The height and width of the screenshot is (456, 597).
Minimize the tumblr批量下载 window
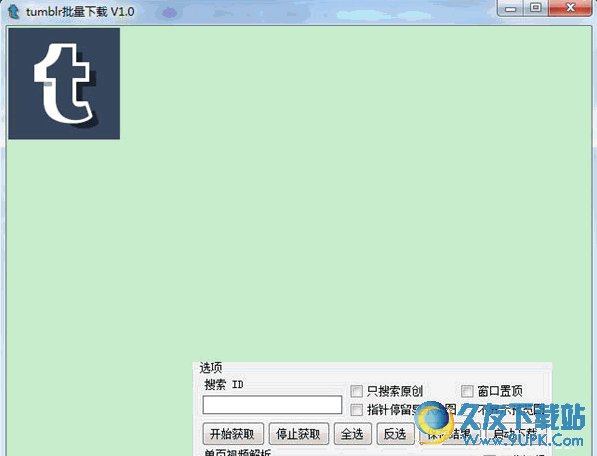[511, 8]
